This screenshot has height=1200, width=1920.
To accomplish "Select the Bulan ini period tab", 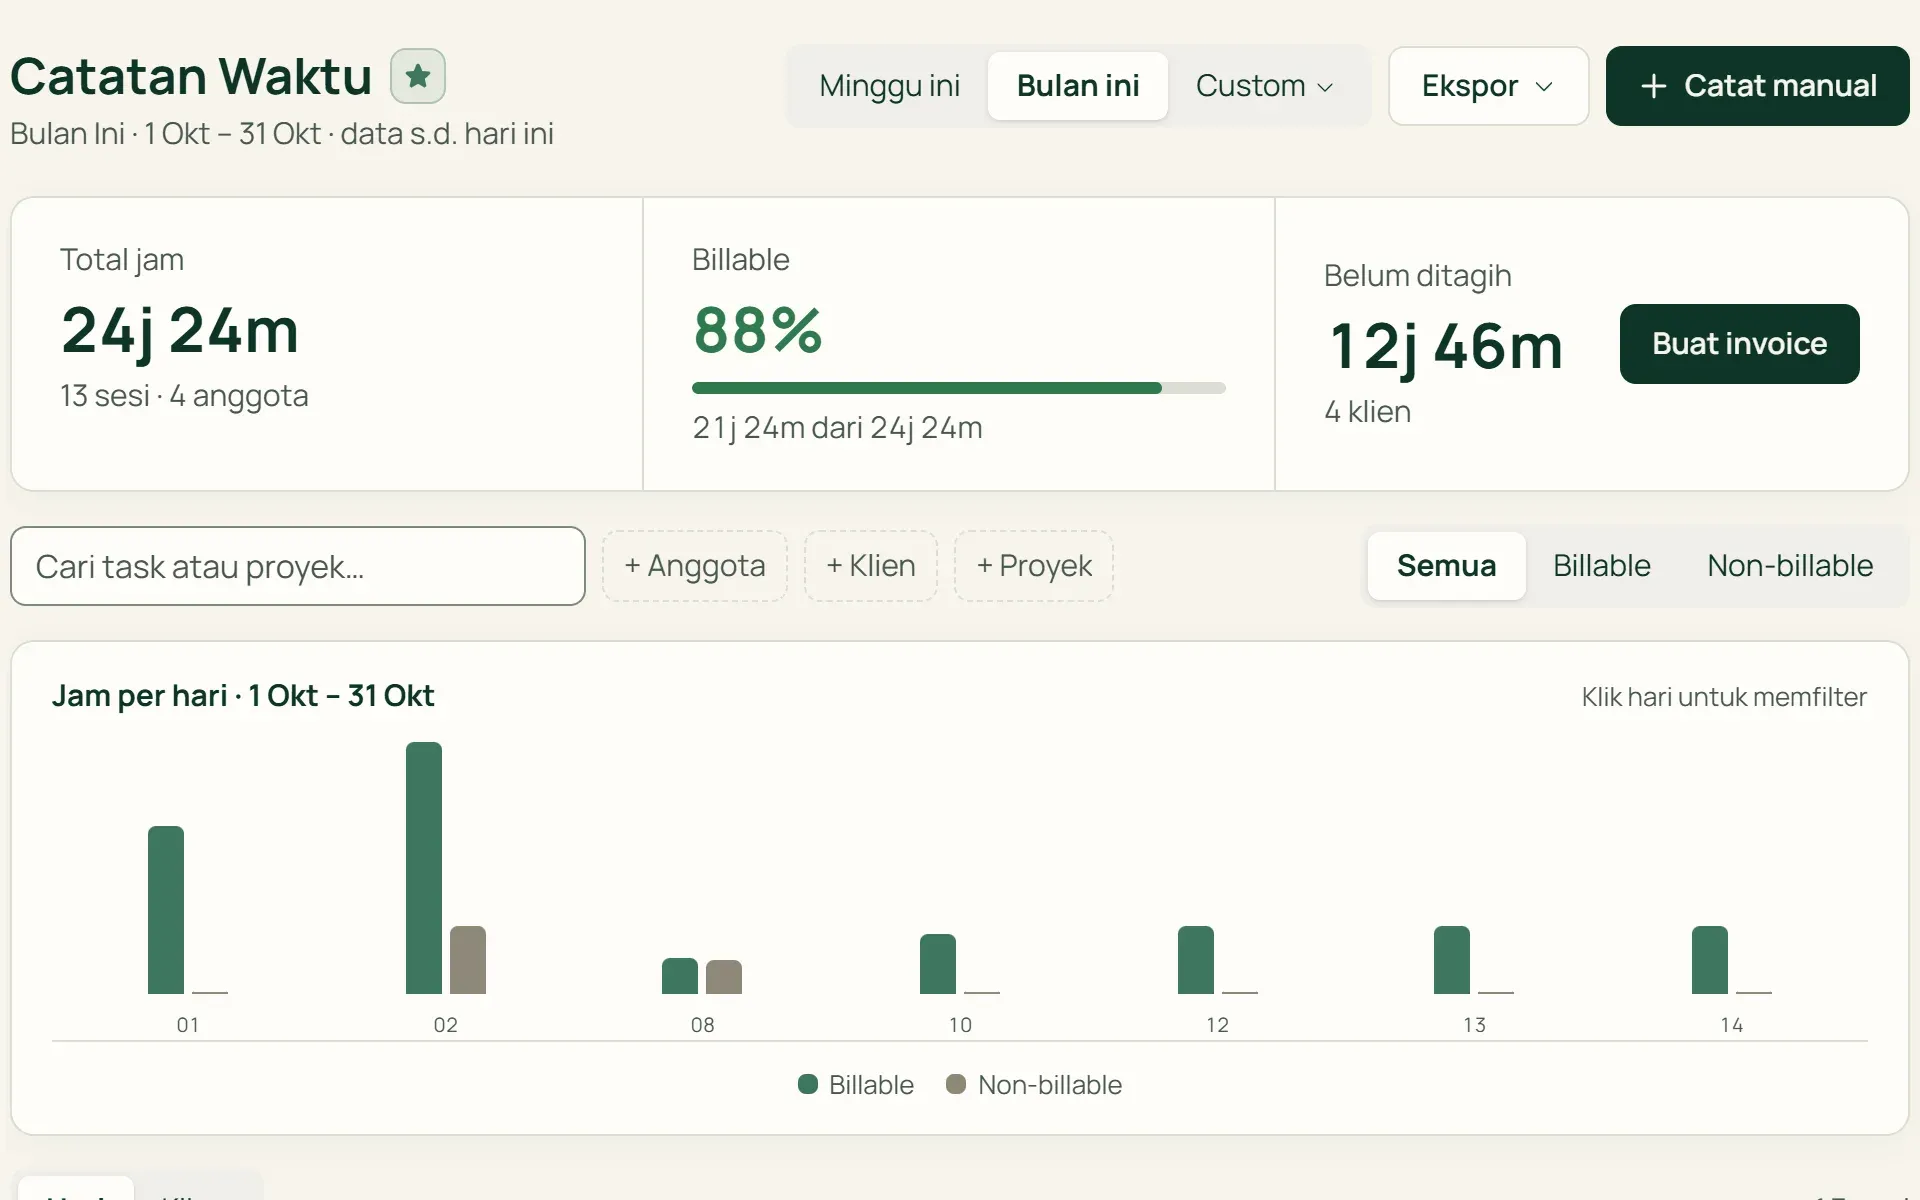I will (1078, 86).
